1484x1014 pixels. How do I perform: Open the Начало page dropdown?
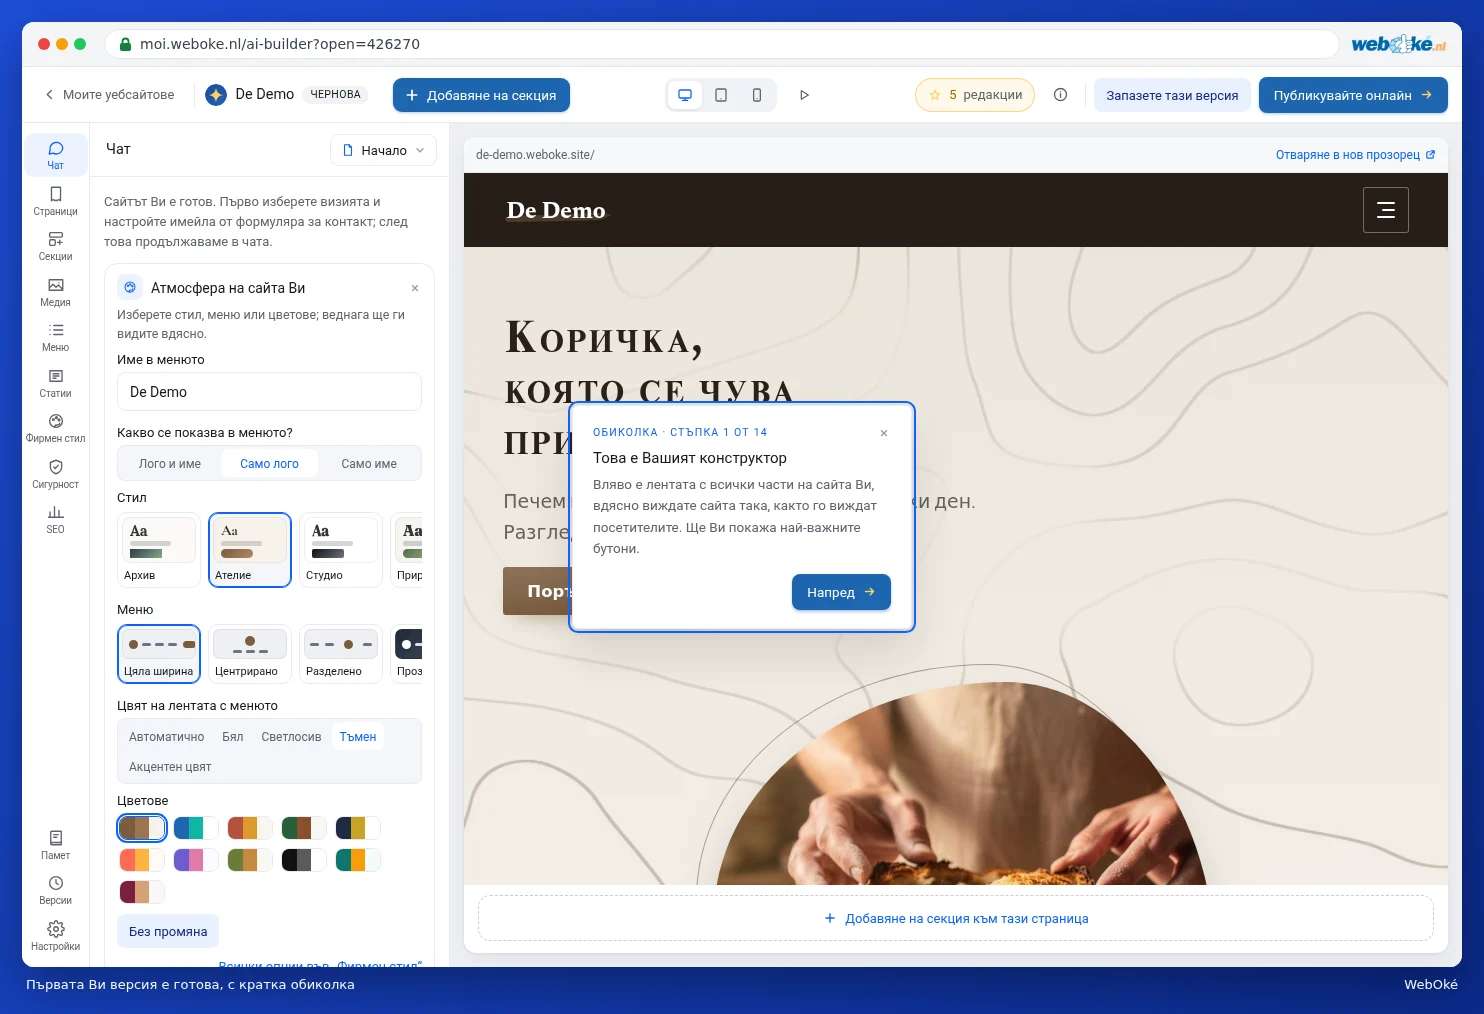tap(383, 150)
